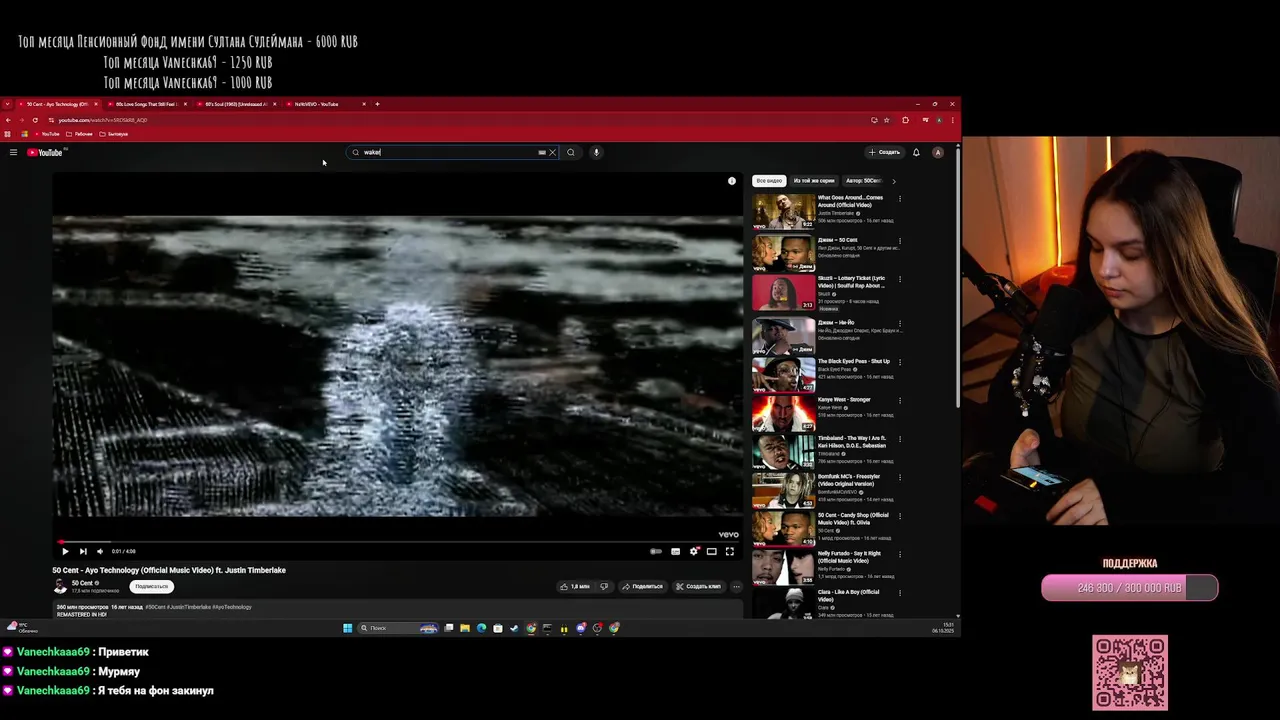The image size is (1280, 720).
Task: Click the Windows taskbar search box
Action: click(x=398, y=628)
